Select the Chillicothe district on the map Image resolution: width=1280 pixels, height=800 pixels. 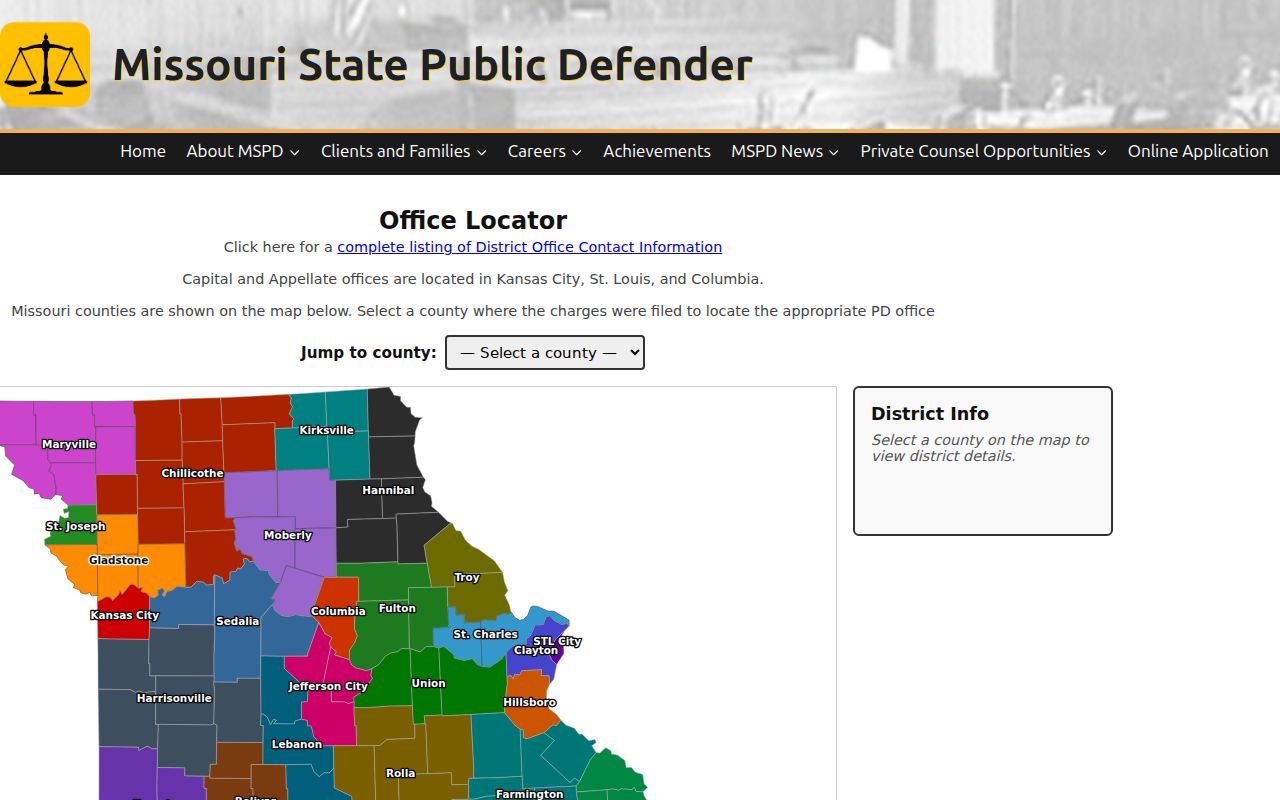pyautogui.click(x=192, y=473)
